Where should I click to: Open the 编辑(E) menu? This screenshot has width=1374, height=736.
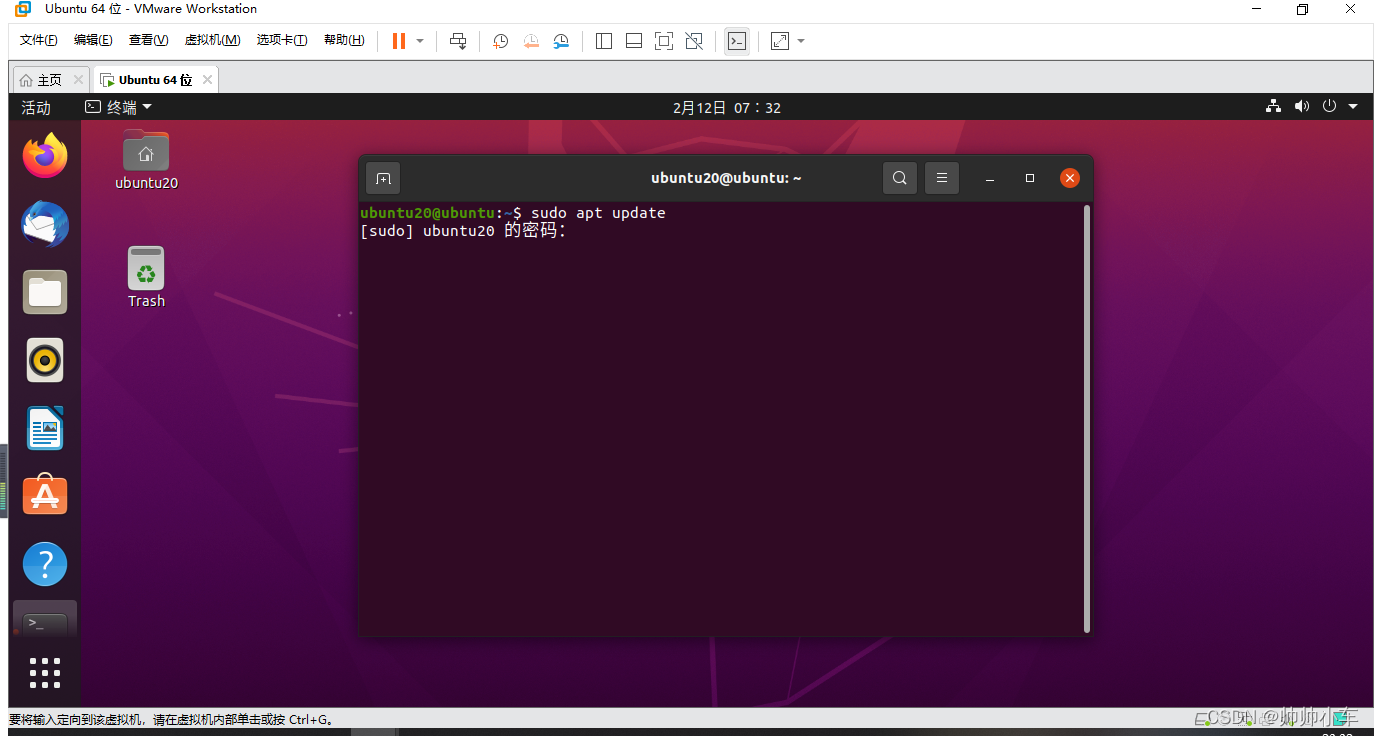93,40
